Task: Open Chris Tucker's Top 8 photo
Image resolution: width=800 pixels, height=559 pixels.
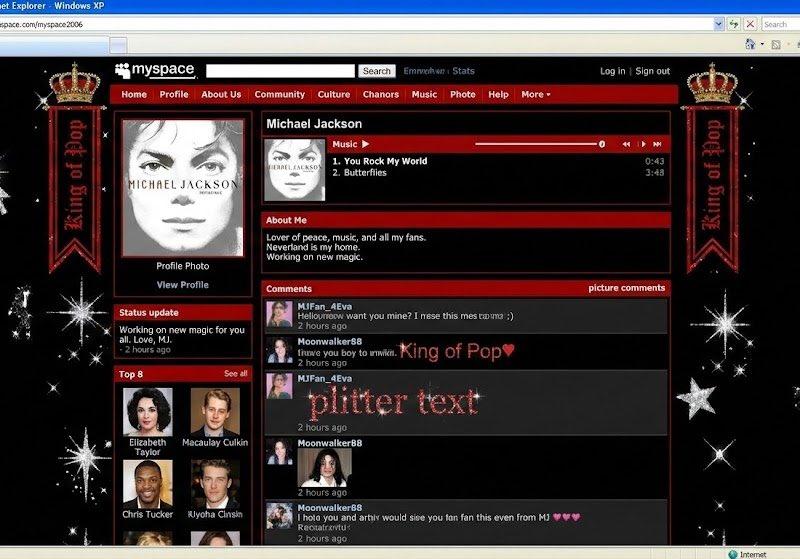Action: click(x=148, y=484)
